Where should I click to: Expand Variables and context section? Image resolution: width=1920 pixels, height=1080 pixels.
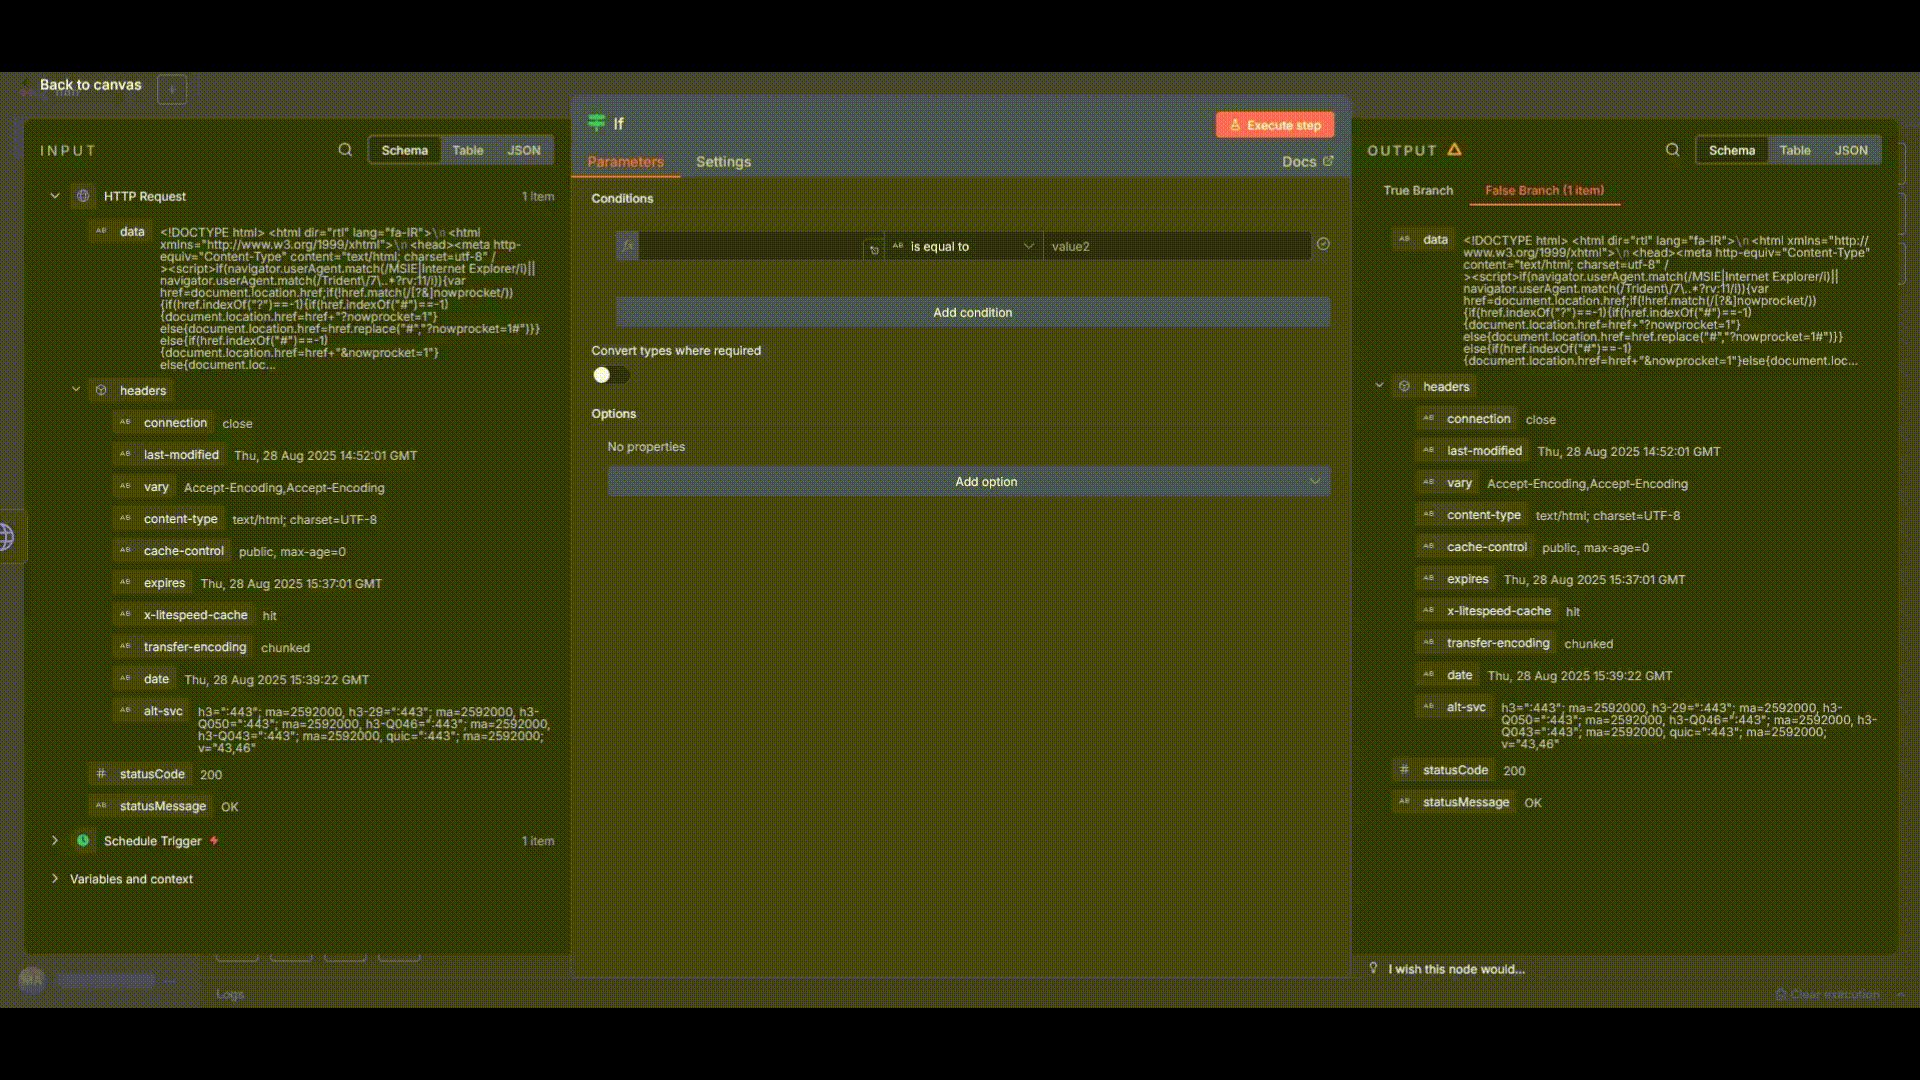[55, 879]
